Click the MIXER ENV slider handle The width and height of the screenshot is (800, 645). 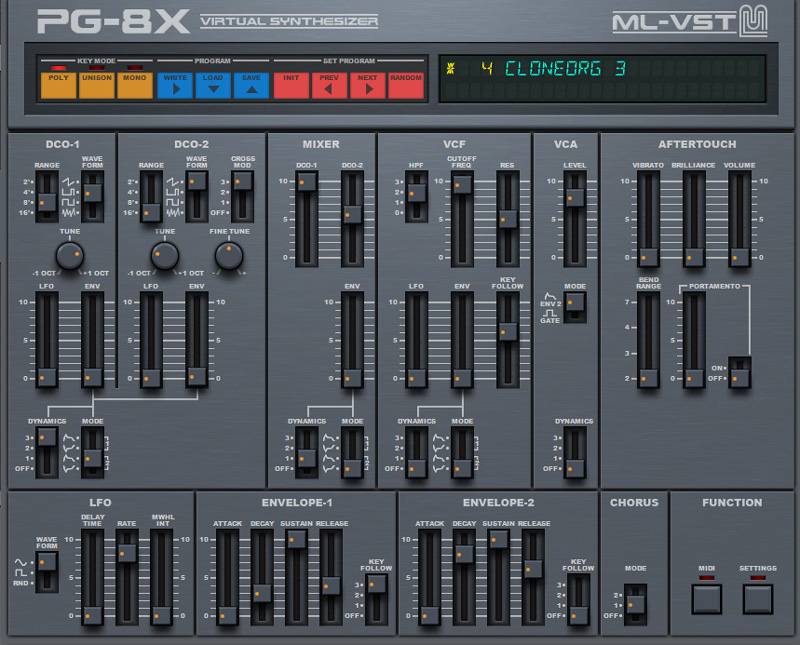pos(352,378)
